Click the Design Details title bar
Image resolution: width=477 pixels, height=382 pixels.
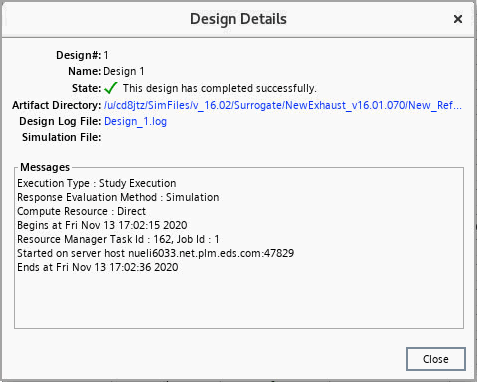coord(238,19)
